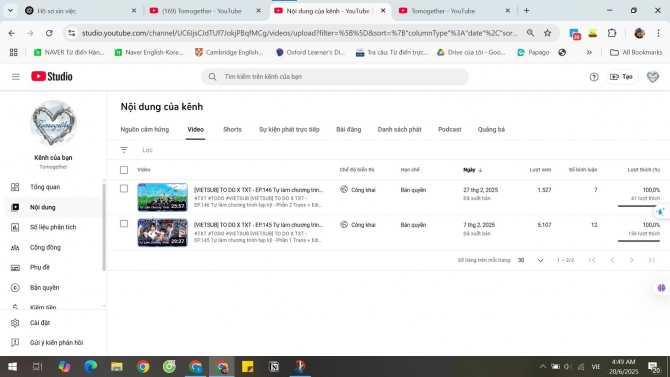Image resolution: width=670 pixels, height=377 pixels.
Task: Focus the Tìm kiếm trên kênh search box
Action: 335,77
